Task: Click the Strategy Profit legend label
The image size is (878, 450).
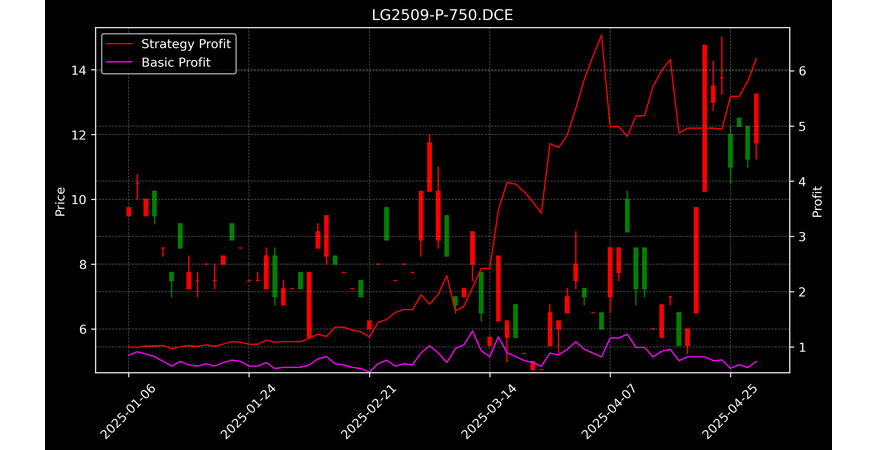Action: pos(186,44)
